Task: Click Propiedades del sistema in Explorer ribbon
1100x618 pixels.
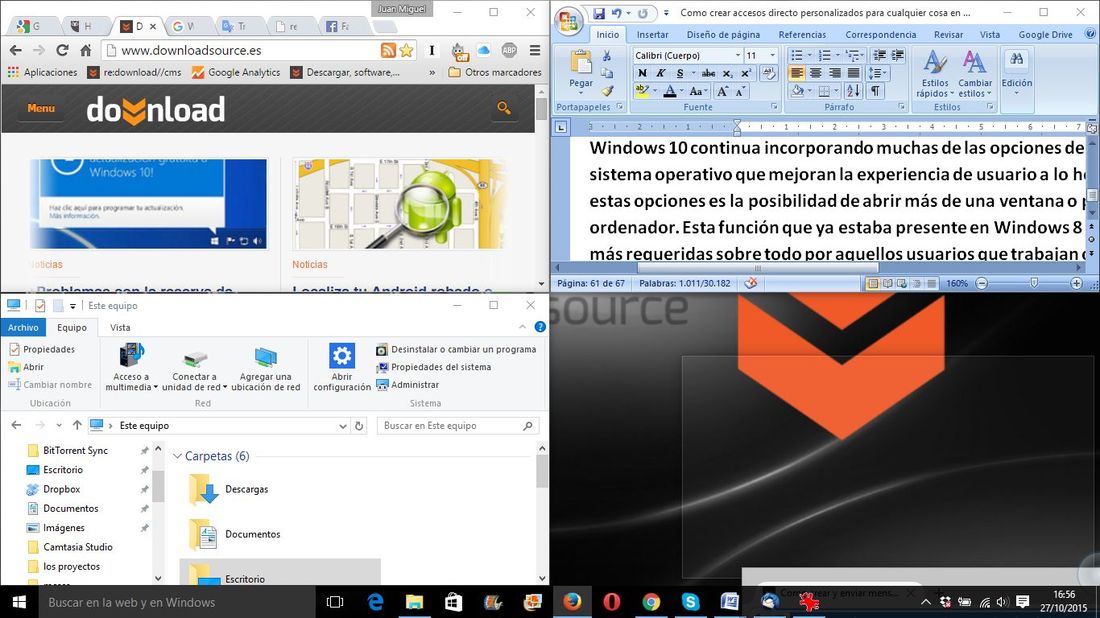Action: 434,367
